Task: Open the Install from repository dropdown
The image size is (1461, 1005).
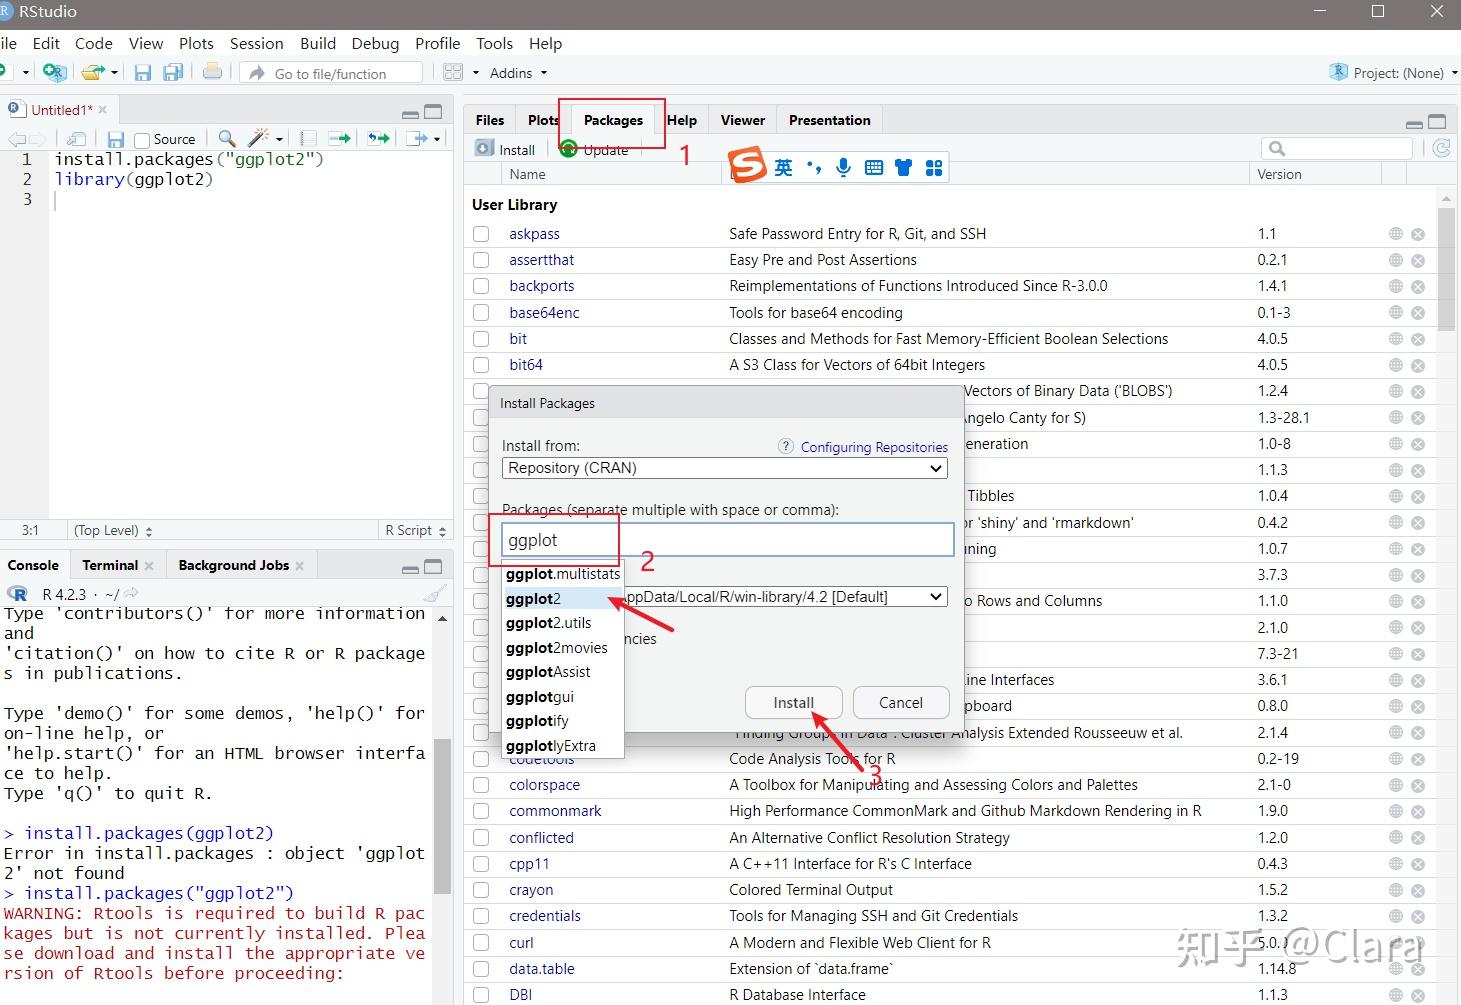Action: coord(724,468)
